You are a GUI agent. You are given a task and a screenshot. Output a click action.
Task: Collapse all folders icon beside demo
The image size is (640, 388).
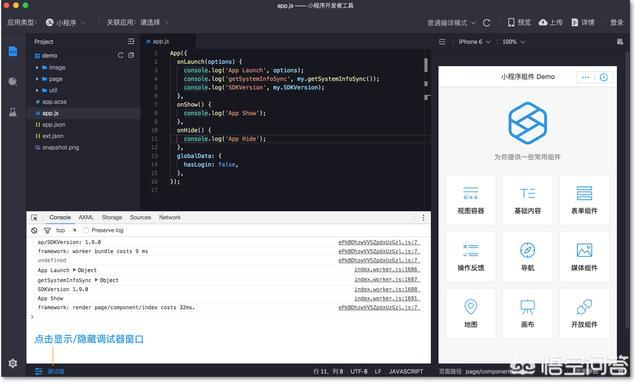point(131,55)
